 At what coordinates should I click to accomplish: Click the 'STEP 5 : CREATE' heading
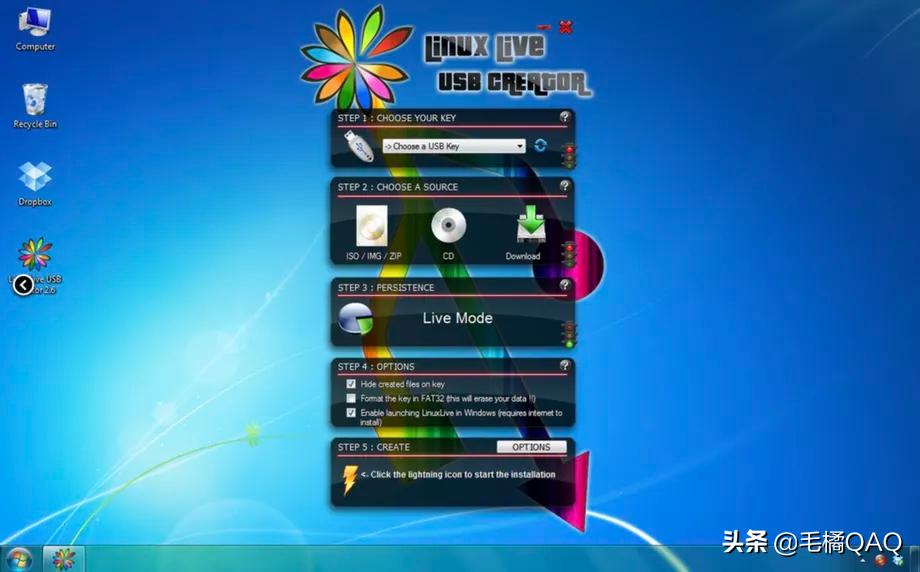[x=374, y=447]
